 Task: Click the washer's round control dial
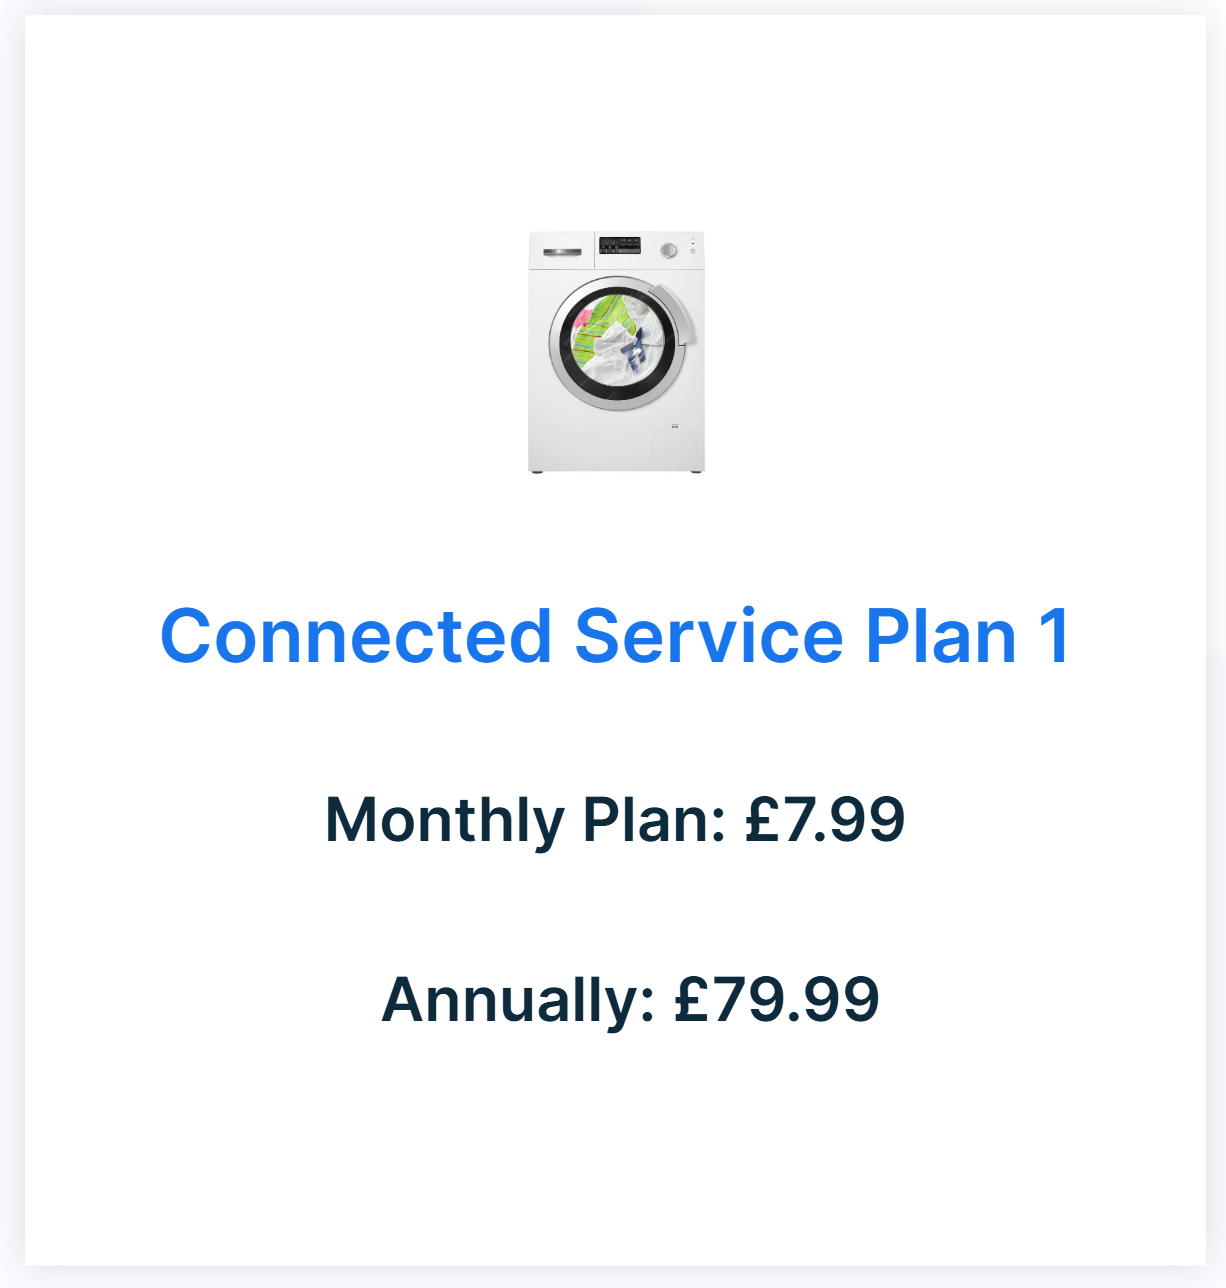pyautogui.click(x=669, y=250)
